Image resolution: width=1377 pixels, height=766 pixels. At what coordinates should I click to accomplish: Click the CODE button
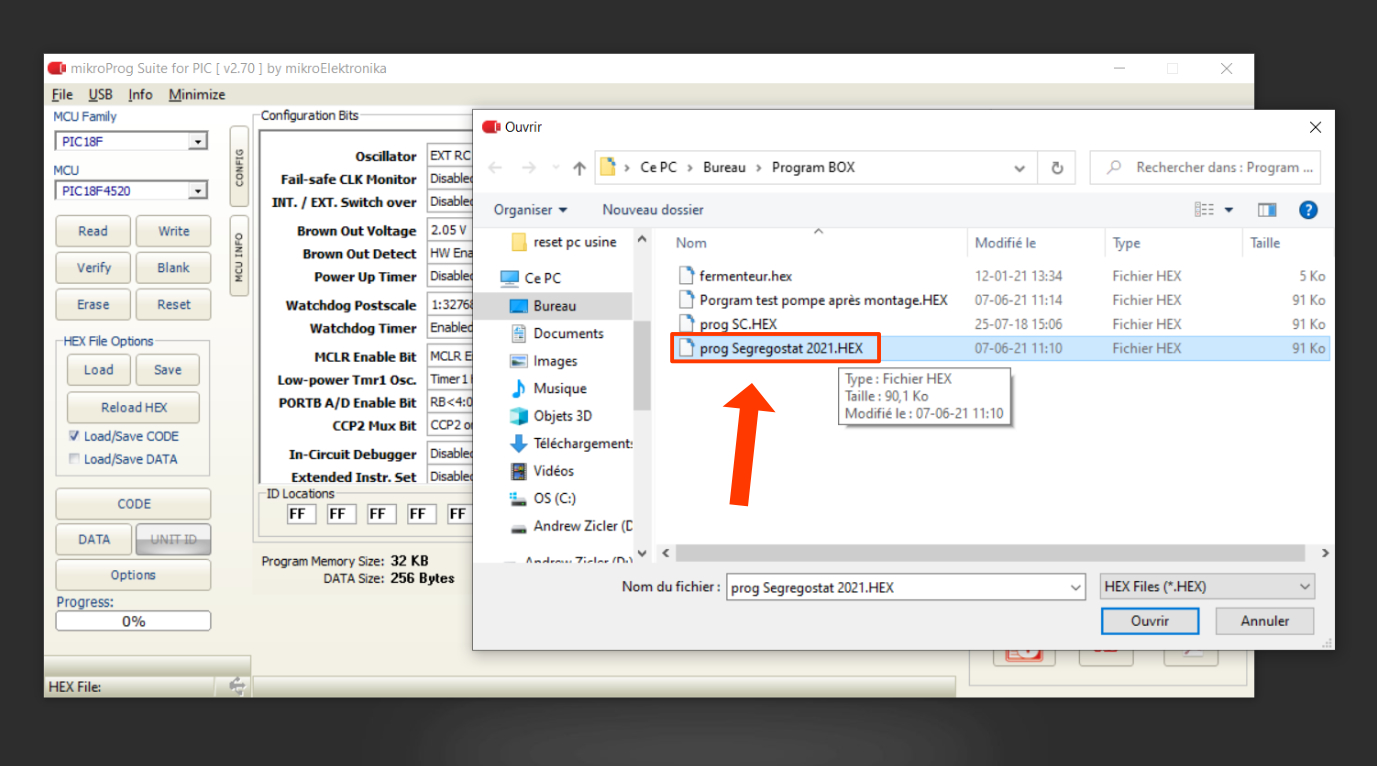[x=134, y=504]
